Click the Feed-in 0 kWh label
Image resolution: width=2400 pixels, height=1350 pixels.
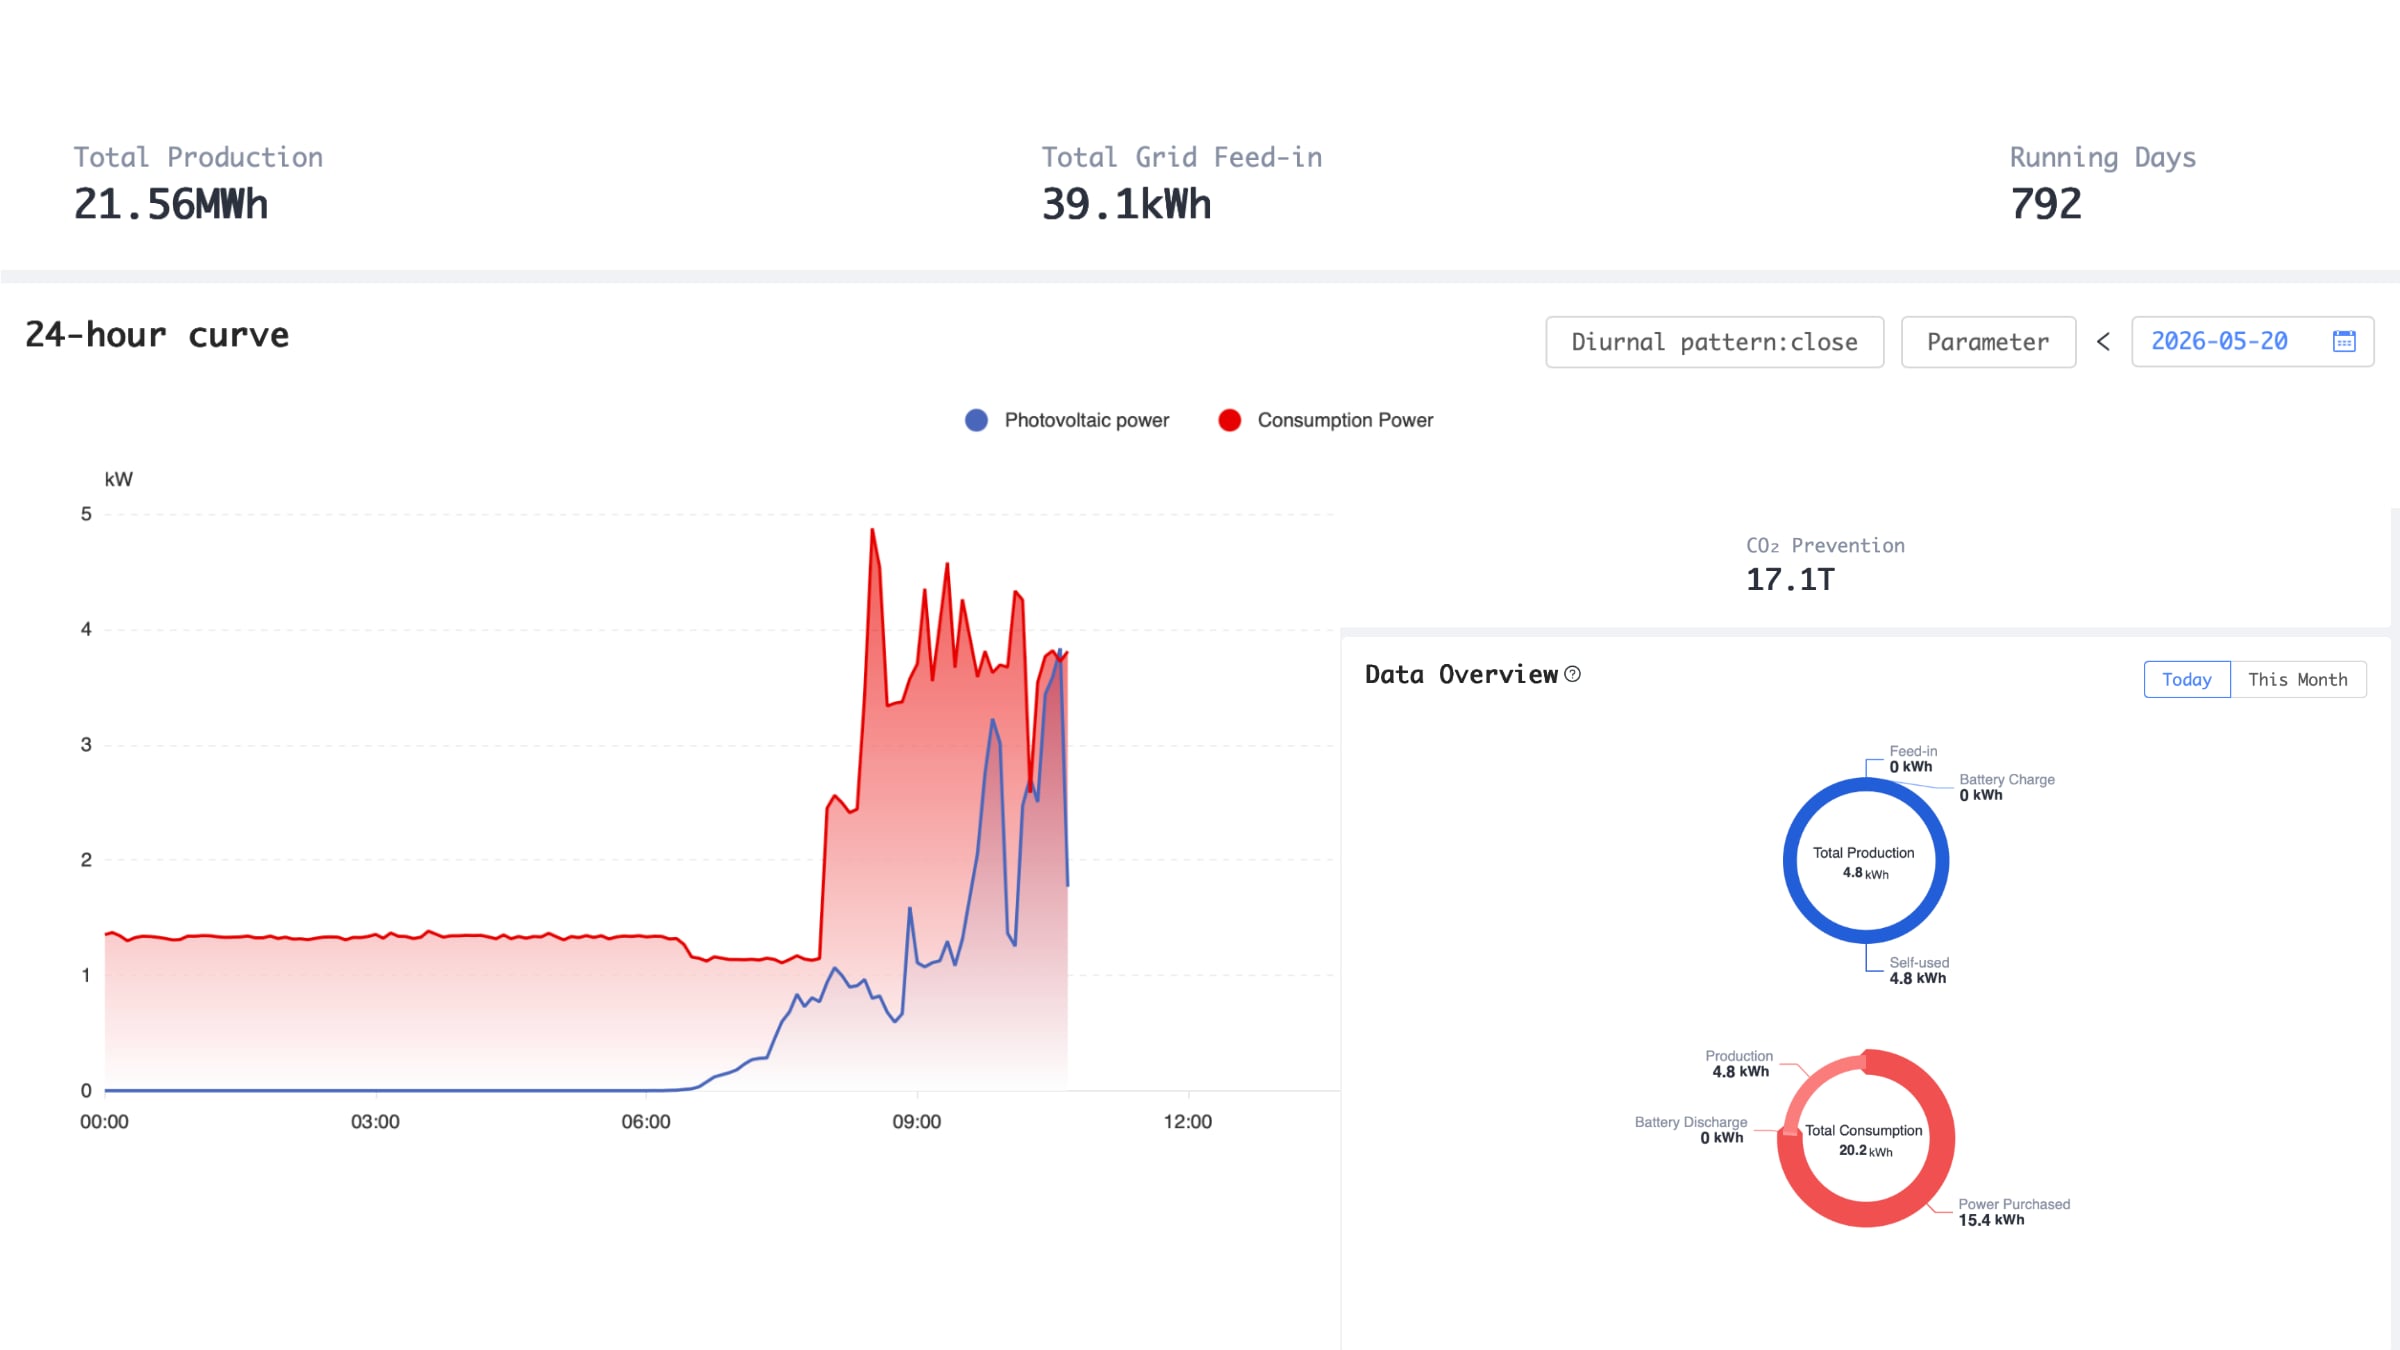pos(1913,759)
